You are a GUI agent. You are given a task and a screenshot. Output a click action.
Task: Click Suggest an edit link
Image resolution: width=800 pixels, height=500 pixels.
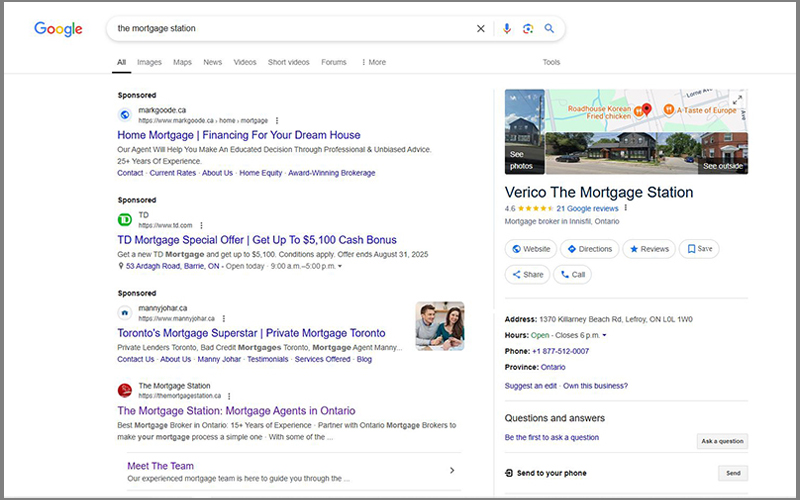pos(531,386)
